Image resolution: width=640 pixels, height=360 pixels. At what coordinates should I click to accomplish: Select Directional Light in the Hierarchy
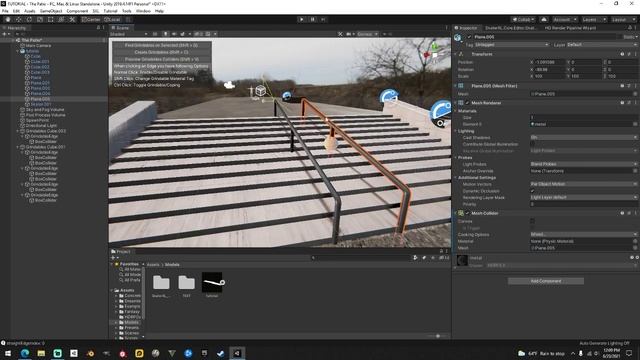click(41, 126)
